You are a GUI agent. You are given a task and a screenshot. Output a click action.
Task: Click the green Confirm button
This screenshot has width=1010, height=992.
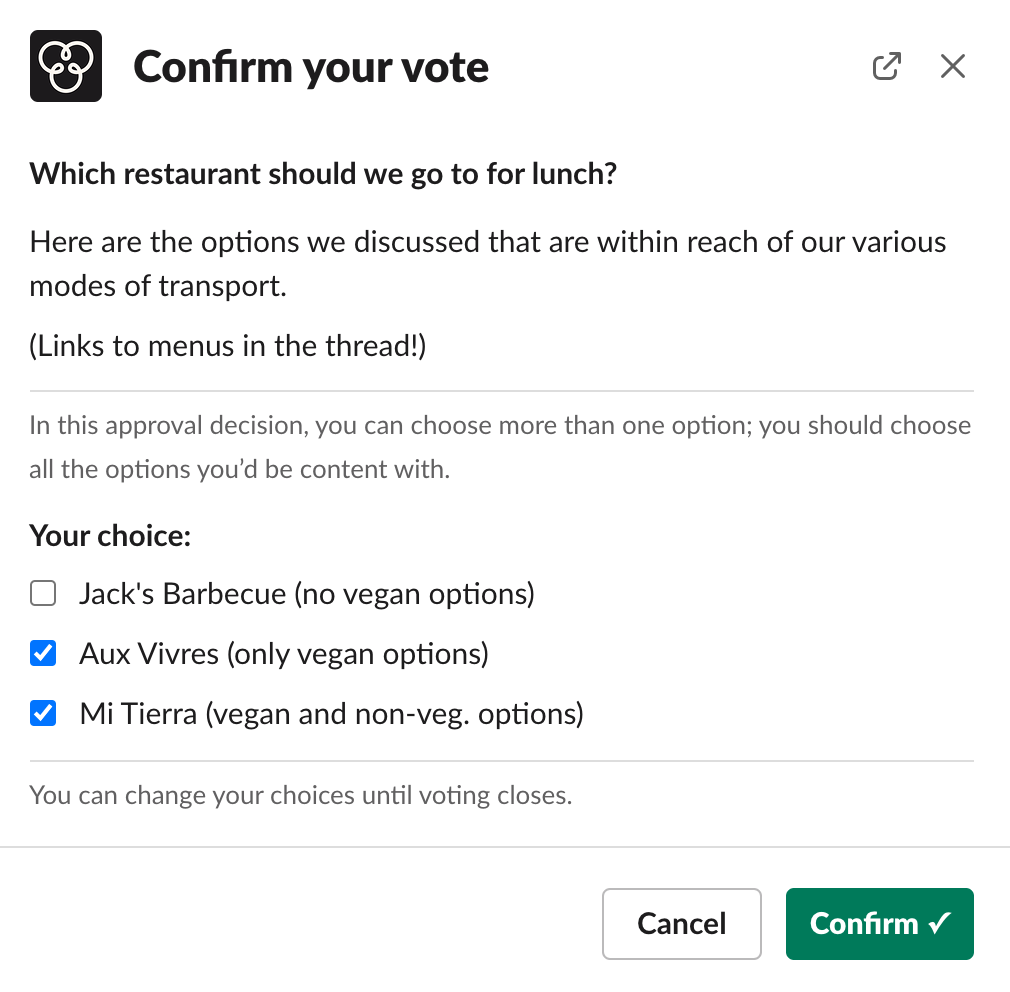[x=879, y=923]
